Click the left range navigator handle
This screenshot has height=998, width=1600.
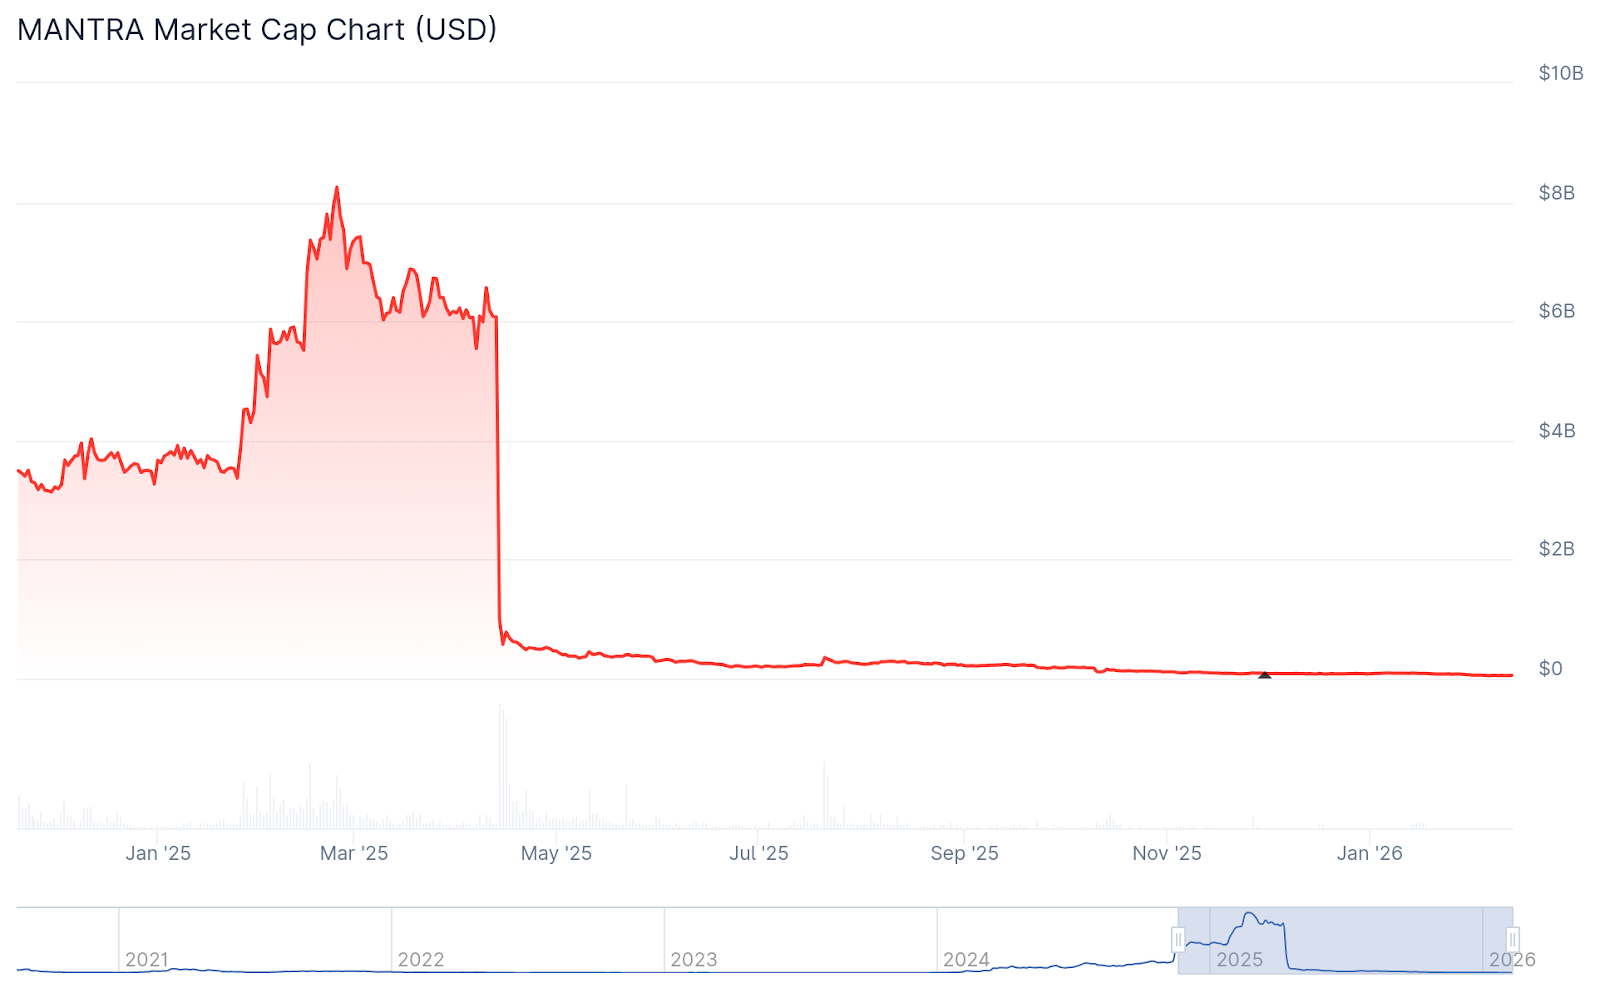pos(1178,940)
